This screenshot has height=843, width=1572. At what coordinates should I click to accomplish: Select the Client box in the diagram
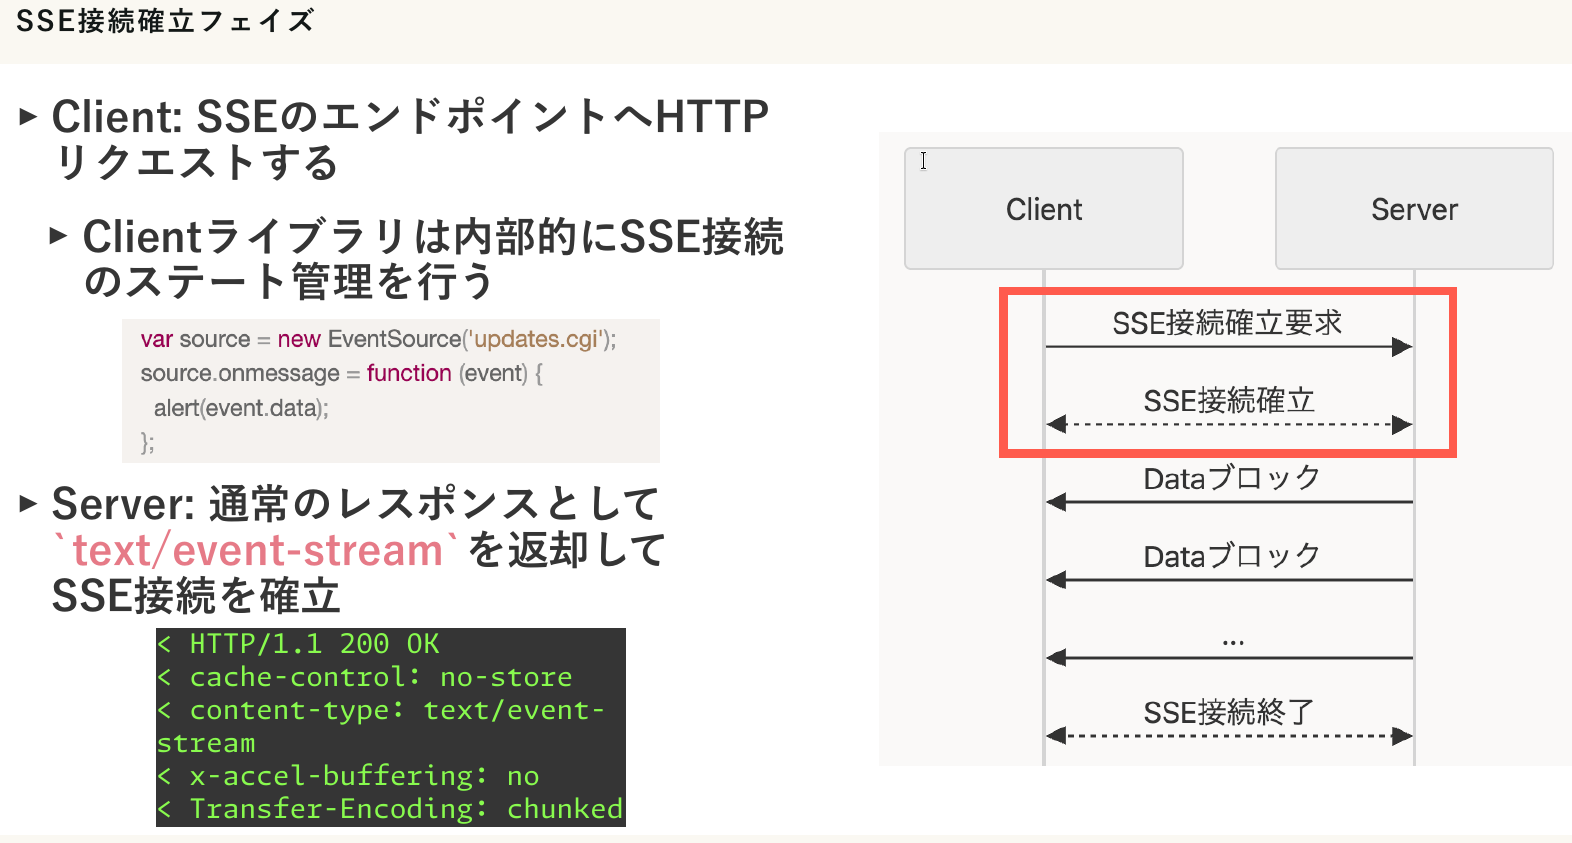(x=1043, y=209)
